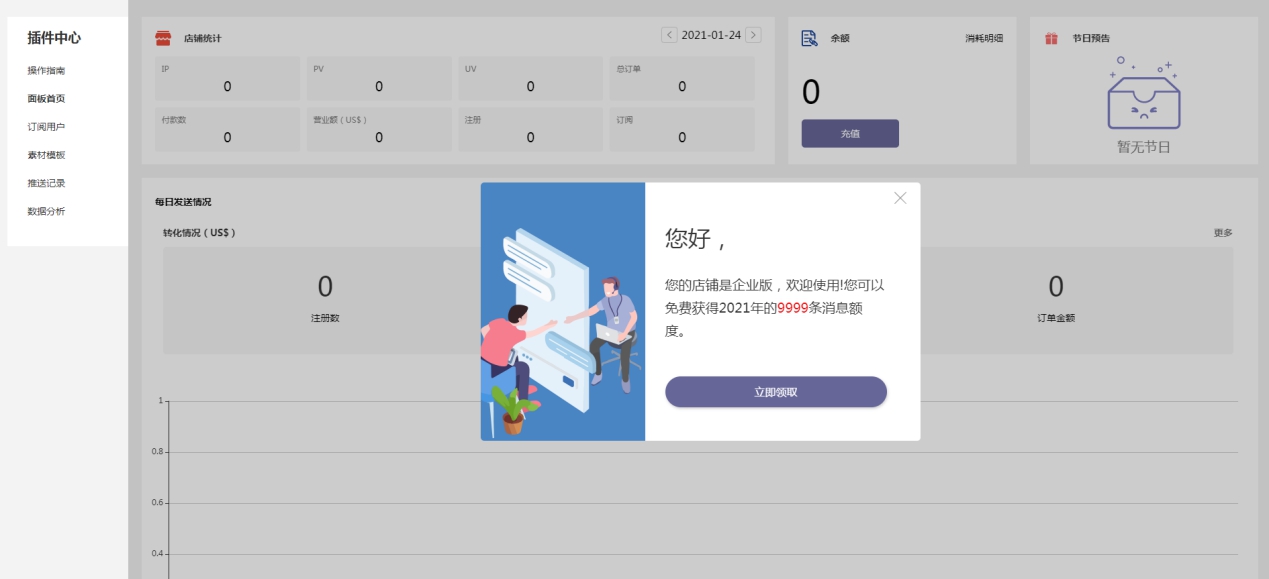Go to next date with right arrow

tap(753, 35)
